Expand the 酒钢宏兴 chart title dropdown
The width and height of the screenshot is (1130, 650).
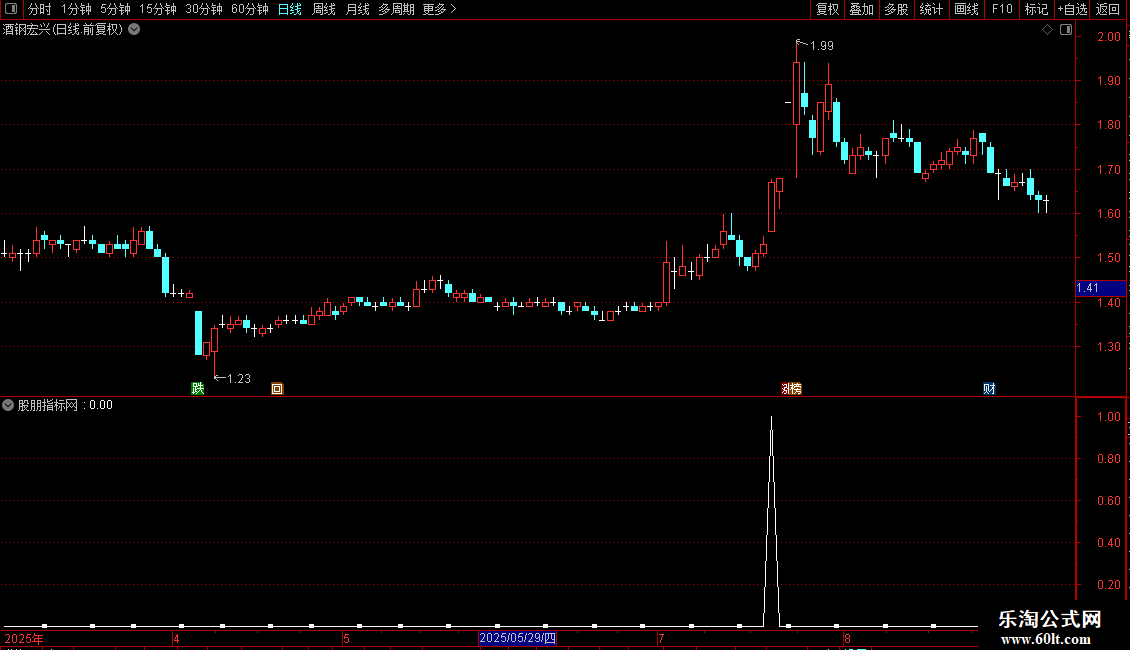click(134, 30)
